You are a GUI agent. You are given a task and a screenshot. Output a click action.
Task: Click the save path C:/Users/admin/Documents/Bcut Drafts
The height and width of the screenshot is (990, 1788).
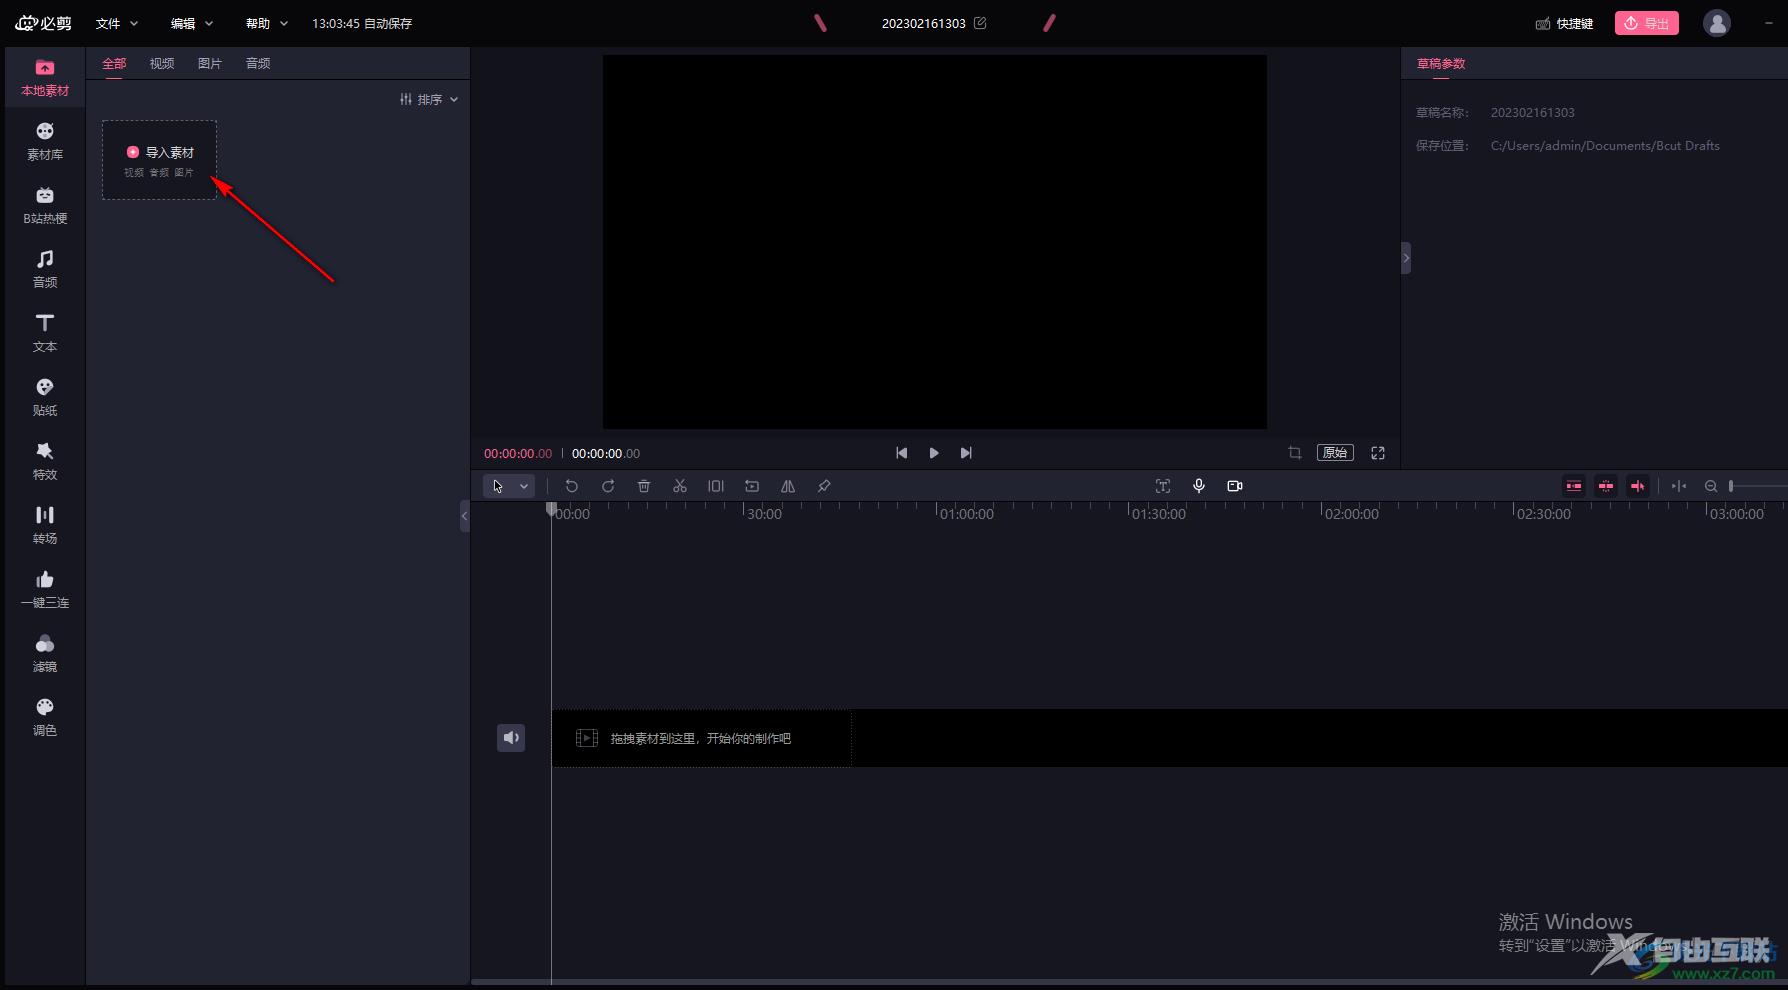click(1605, 146)
